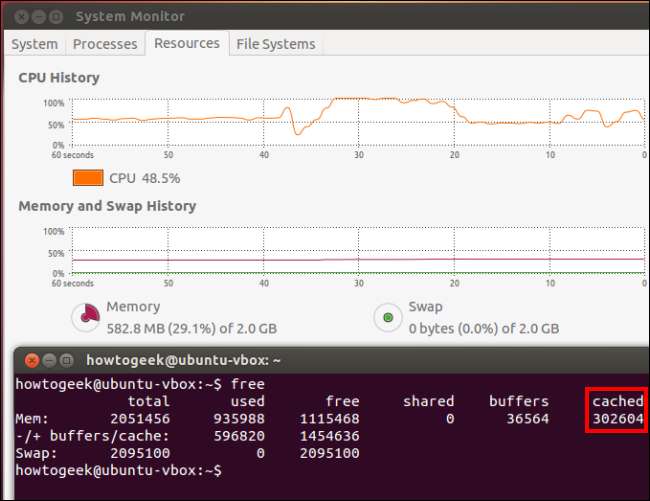Click the Swap pie chart icon
The image size is (650, 501).
[386, 318]
